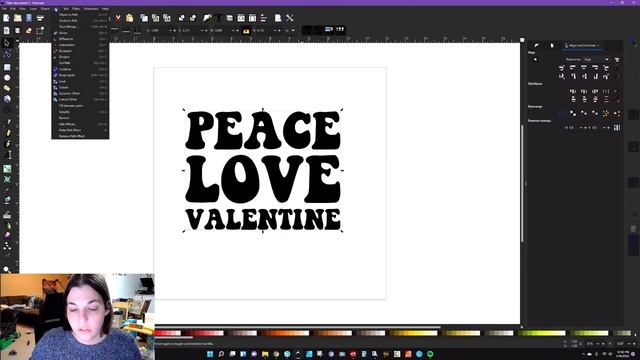
Task: Switch to Align and Distribute tab
Action: [x=582, y=46]
